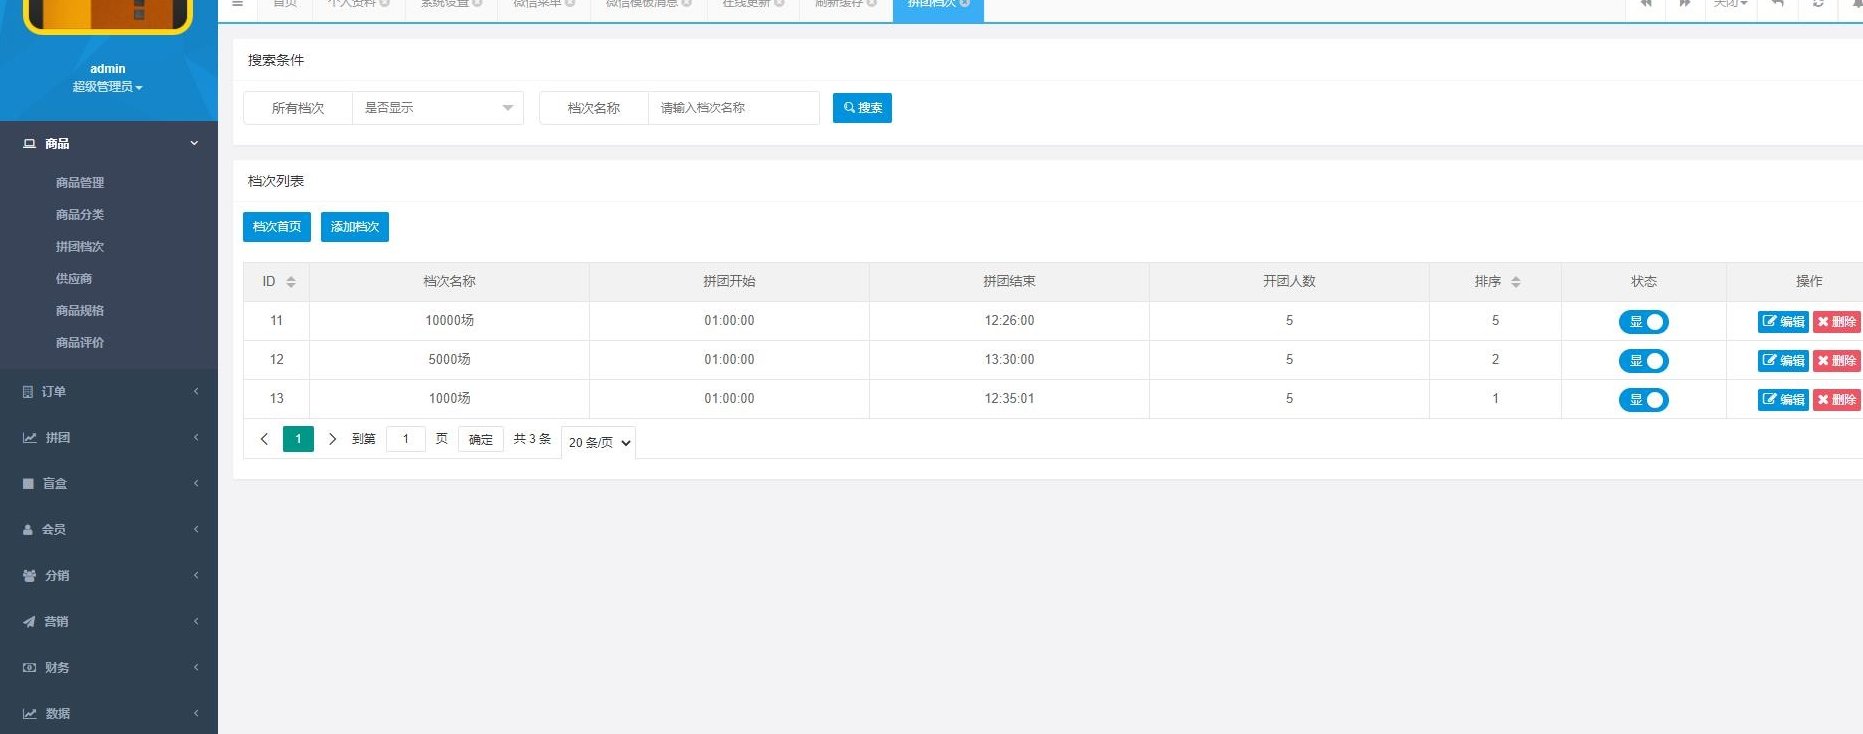Image resolution: width=1863 pixels, height=734 pixels.
Task: Toggle display status for 1000场
Action: [x=1644, y=400]
